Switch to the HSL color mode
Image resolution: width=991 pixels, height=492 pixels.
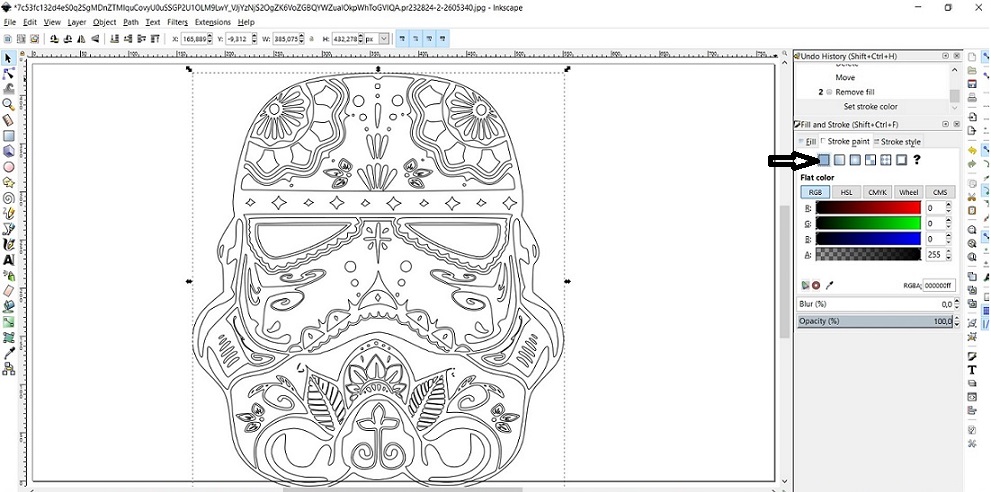846,192
